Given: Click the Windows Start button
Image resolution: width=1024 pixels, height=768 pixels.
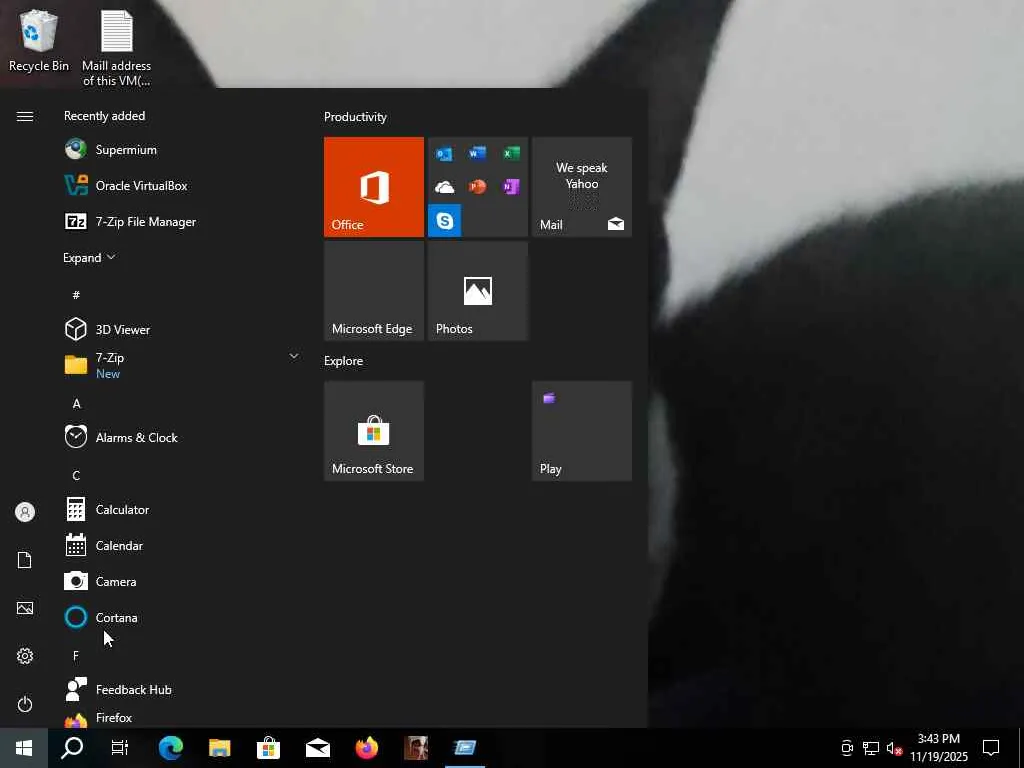Looking at the screenshot, I should coord(24,748).
